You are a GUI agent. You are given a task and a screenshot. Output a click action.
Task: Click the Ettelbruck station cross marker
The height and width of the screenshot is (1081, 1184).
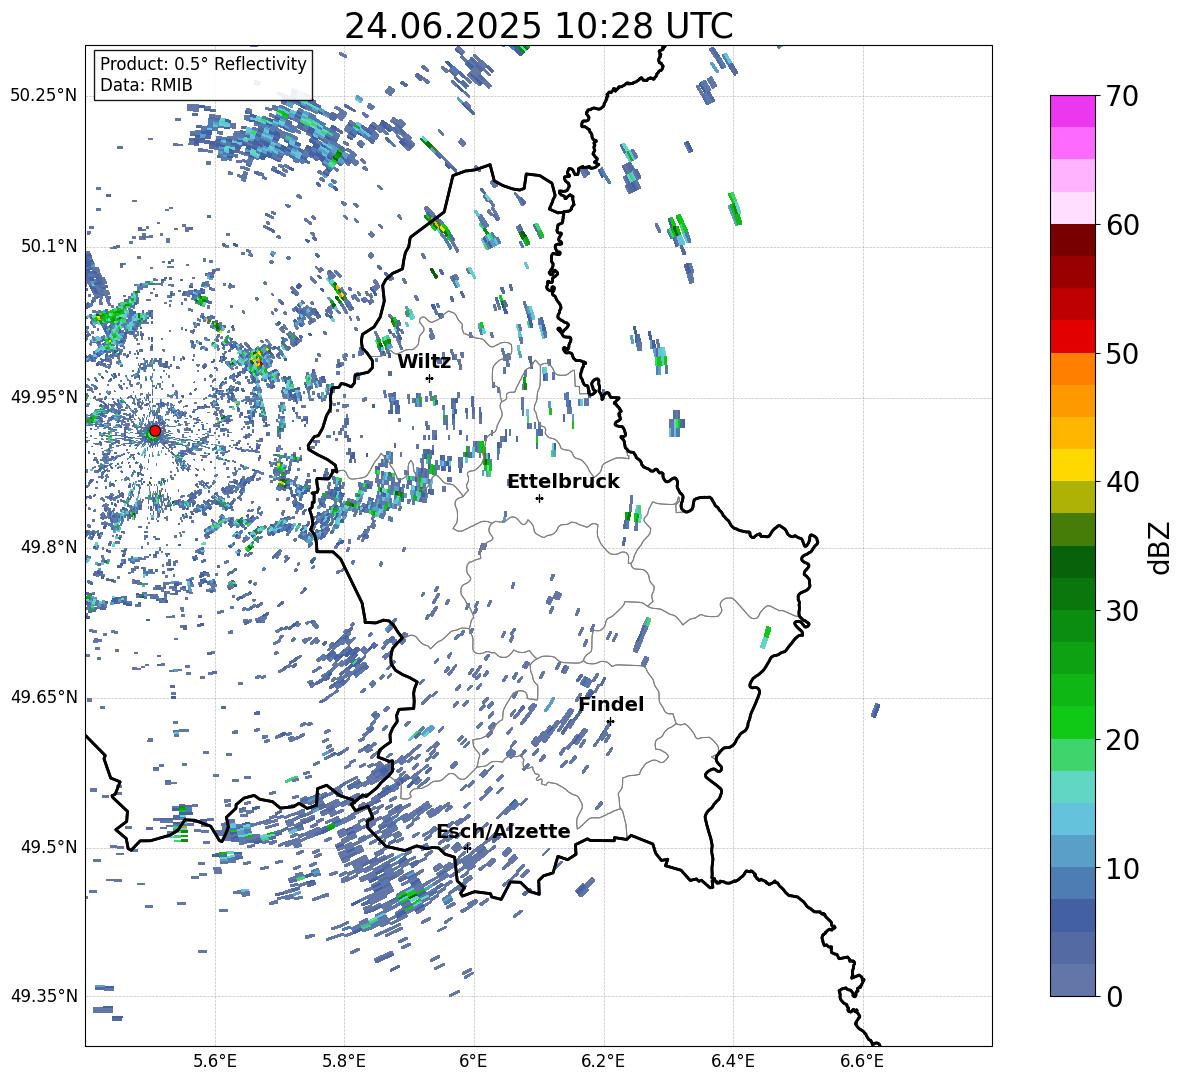tap(539, 498)
